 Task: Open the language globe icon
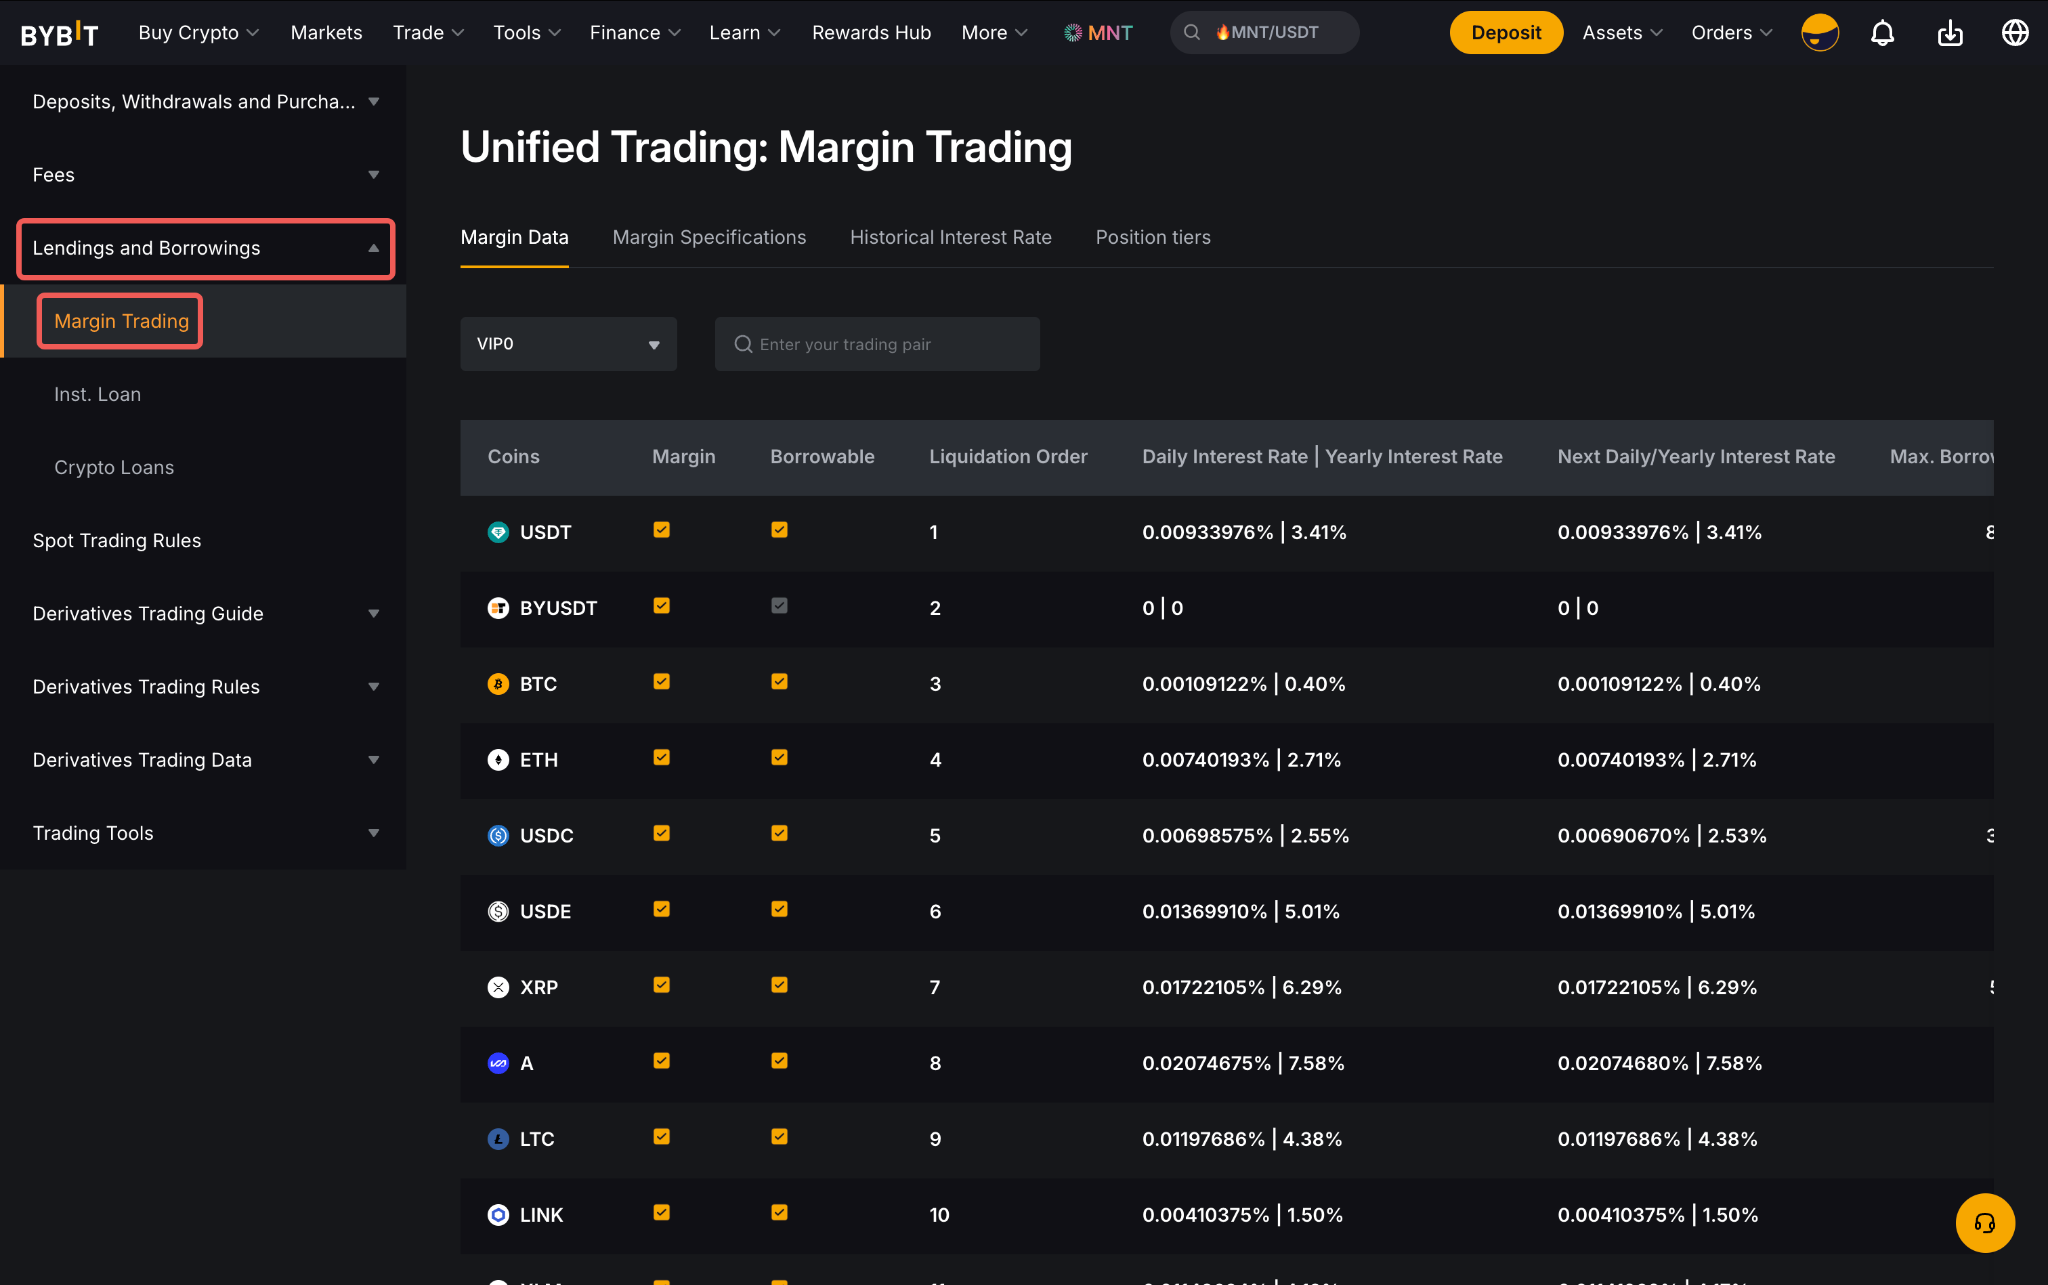pyautogui.click(x=2015, y=33)
